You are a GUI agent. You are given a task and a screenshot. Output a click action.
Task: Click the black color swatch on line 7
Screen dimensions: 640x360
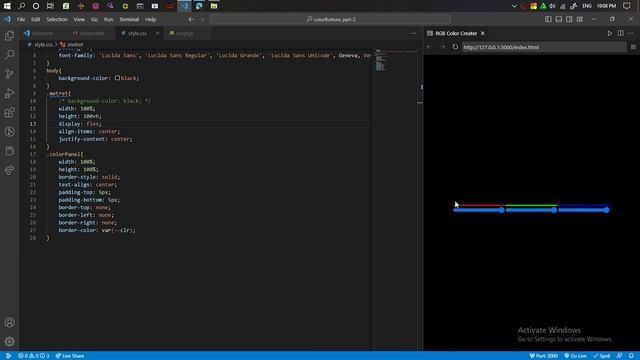tap(117, 78)
